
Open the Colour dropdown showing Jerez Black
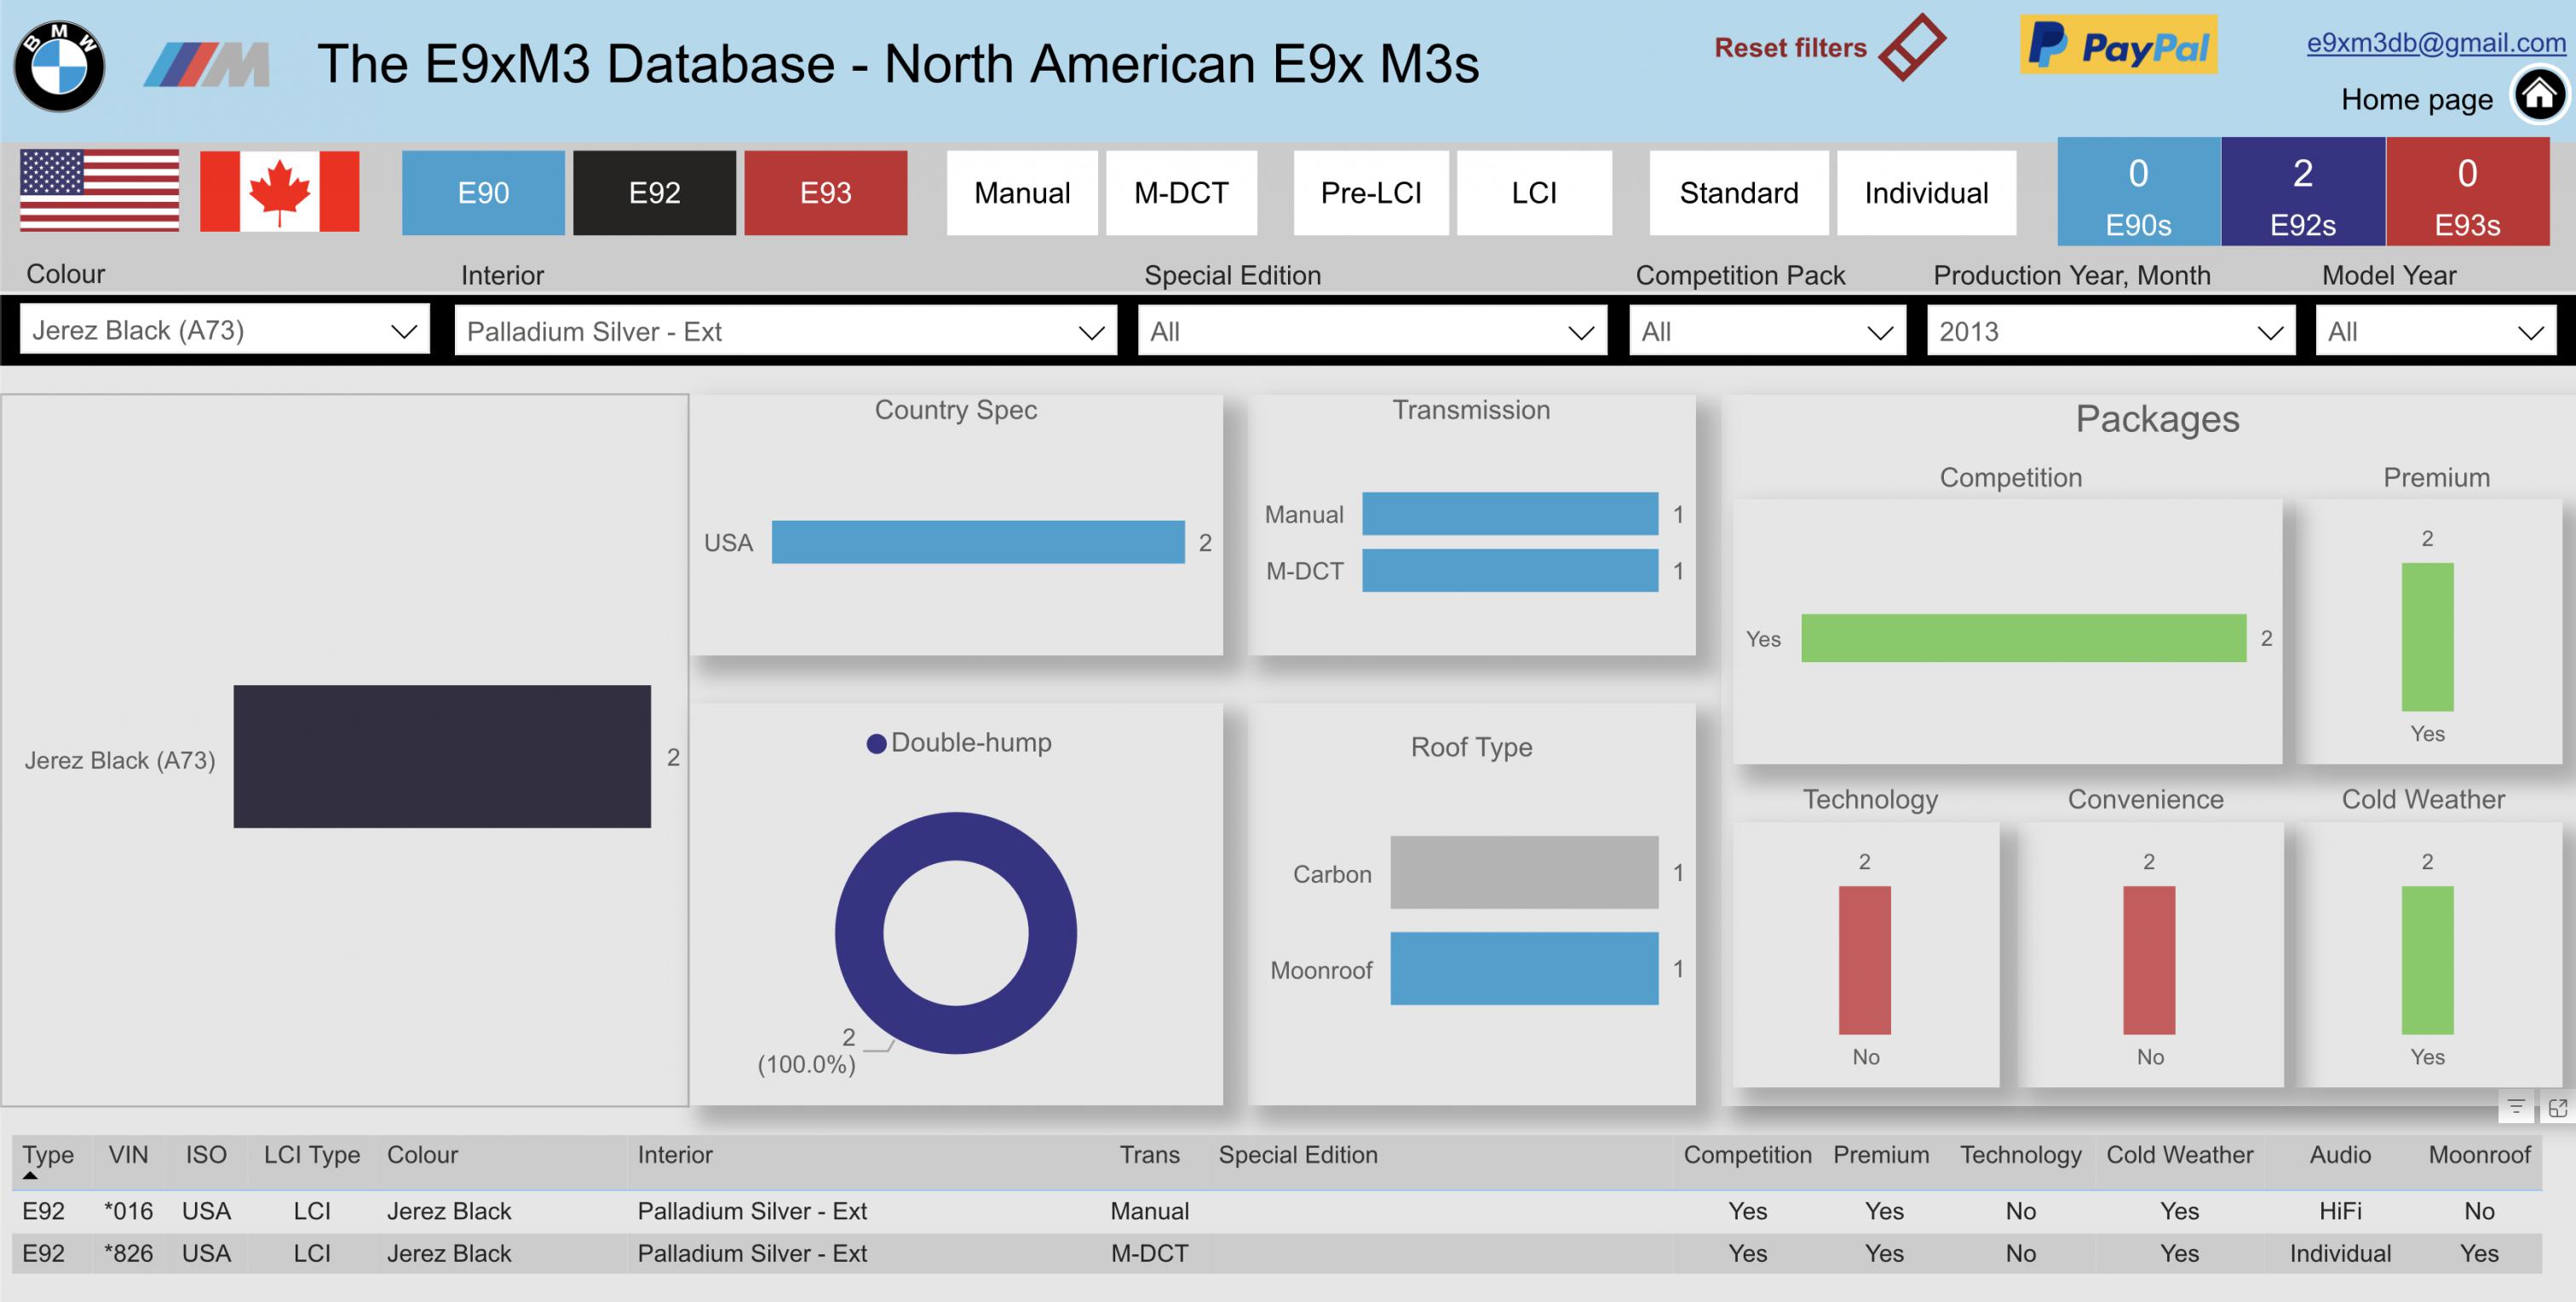click(x=225, y=330)
